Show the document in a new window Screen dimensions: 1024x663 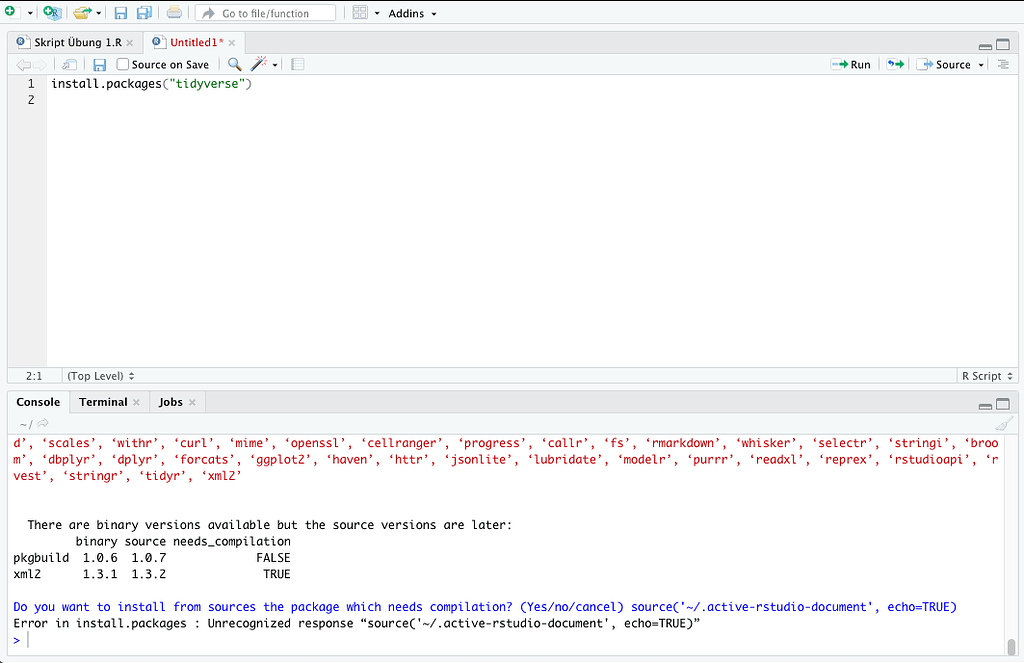69,65
